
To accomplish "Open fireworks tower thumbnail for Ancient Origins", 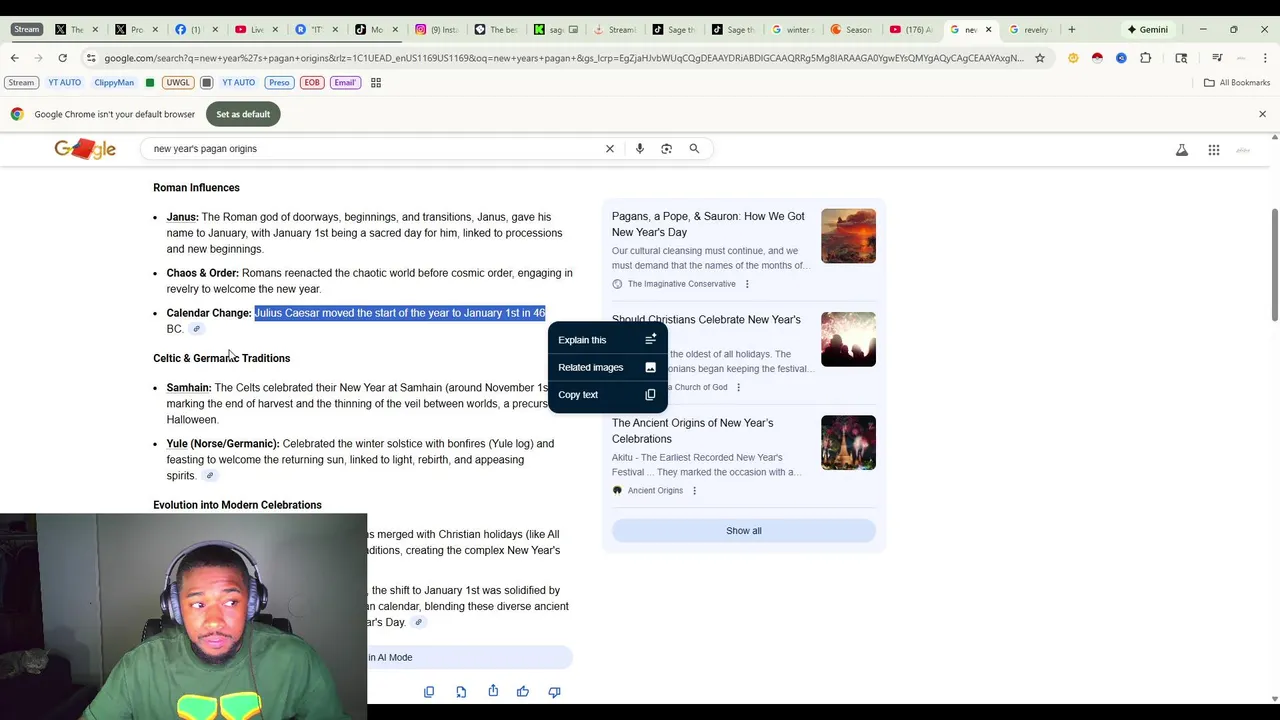I will point(848,442).
